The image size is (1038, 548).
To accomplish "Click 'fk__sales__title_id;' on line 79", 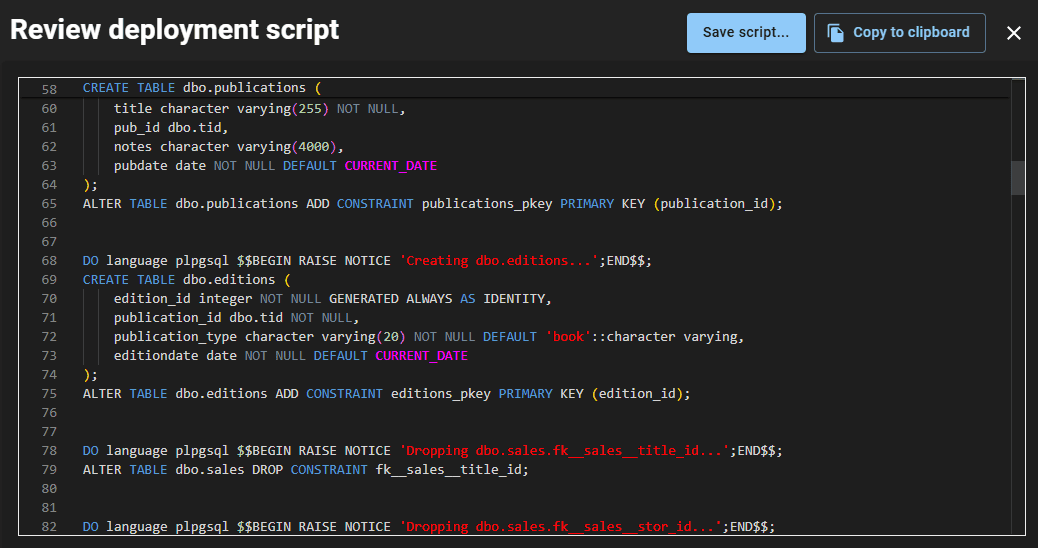I will (x=452, y=470).
